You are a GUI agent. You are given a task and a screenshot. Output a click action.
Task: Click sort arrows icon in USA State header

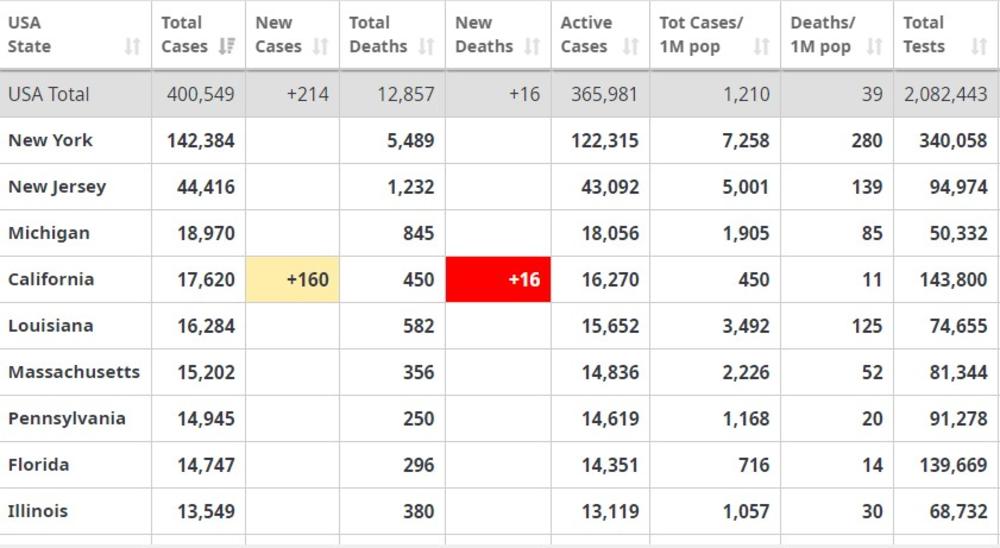point(132,46)
